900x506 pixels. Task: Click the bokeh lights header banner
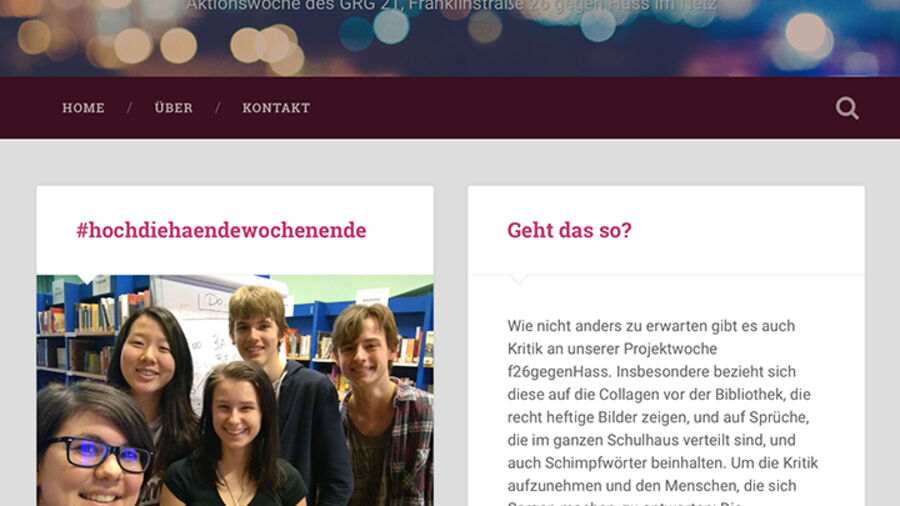450,38
